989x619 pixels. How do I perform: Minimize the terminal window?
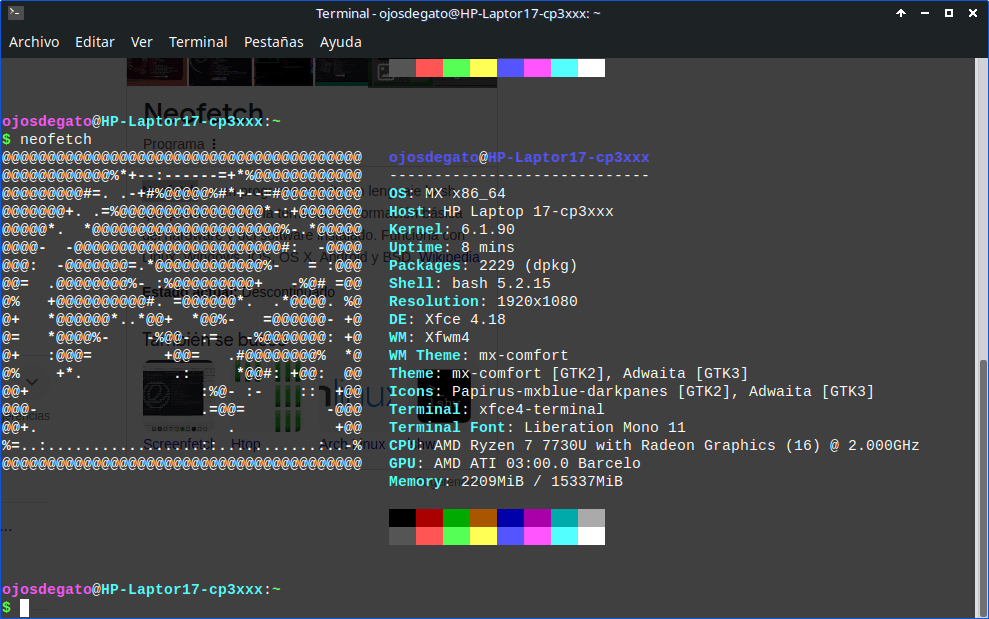coord(925,13)
